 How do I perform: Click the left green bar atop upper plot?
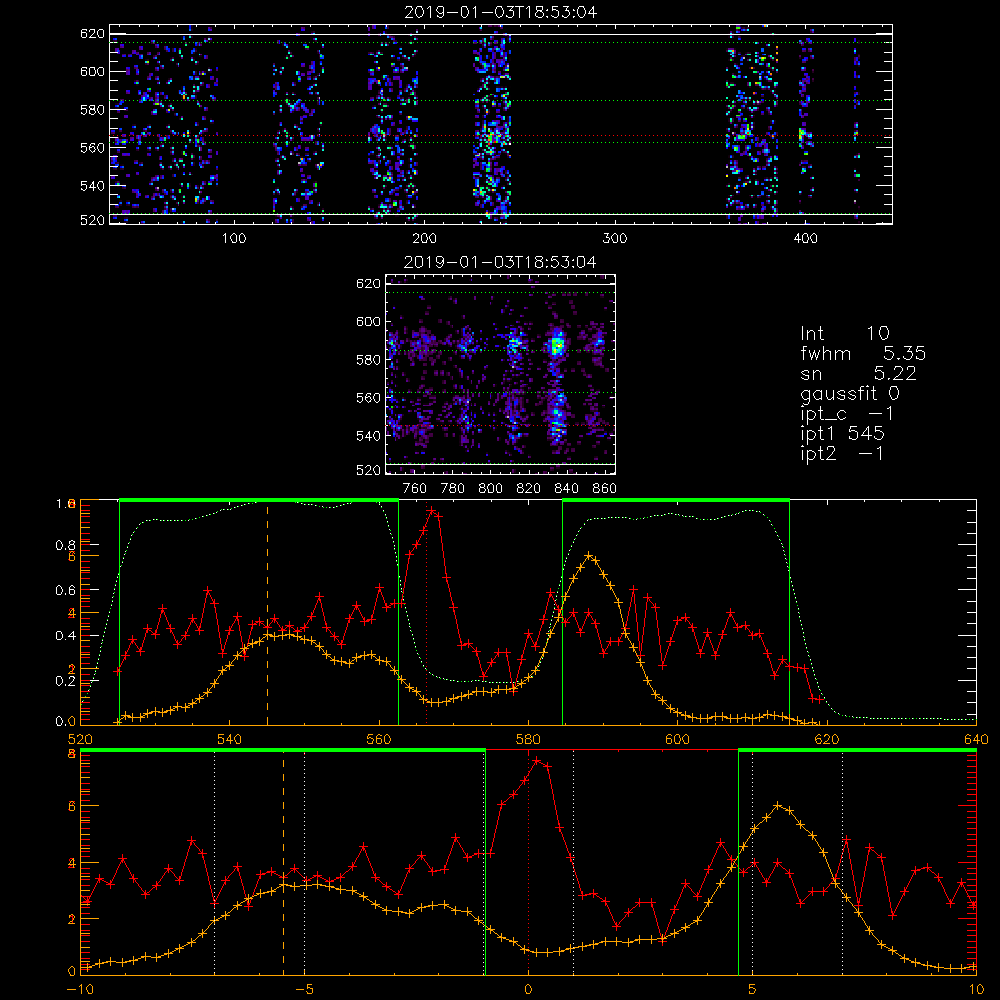coord(259,500)
